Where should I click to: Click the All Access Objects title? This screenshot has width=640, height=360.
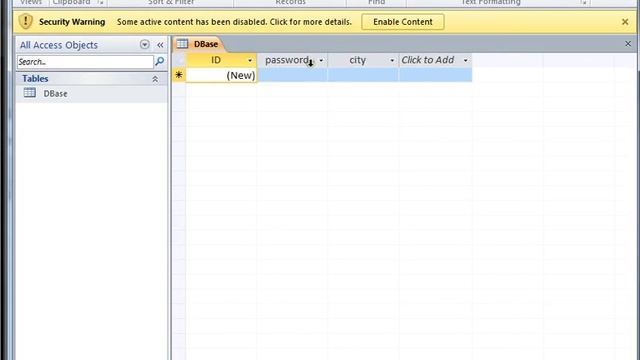point(59,45)
